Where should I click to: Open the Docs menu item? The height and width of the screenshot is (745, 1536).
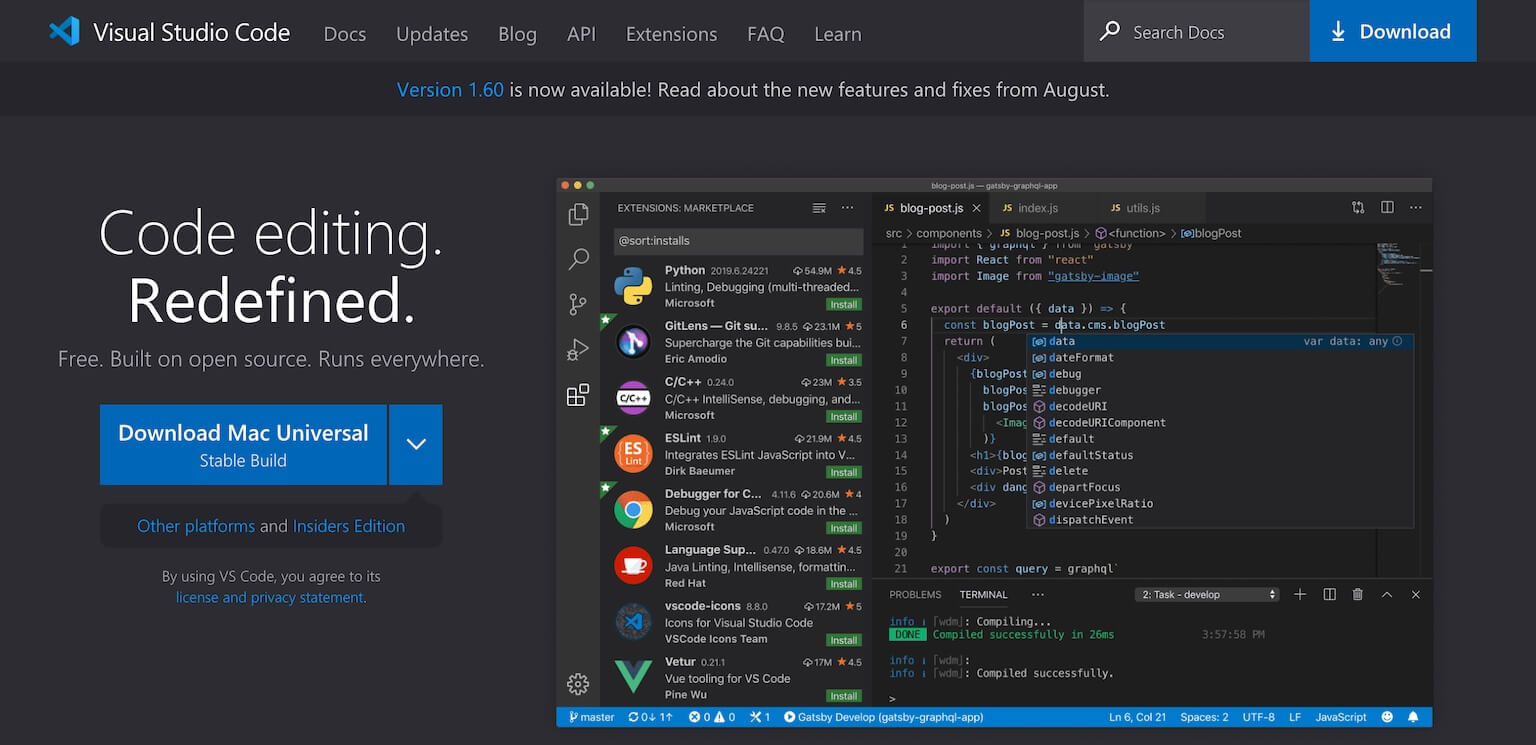pyautogui.click(x=345, y=34)
